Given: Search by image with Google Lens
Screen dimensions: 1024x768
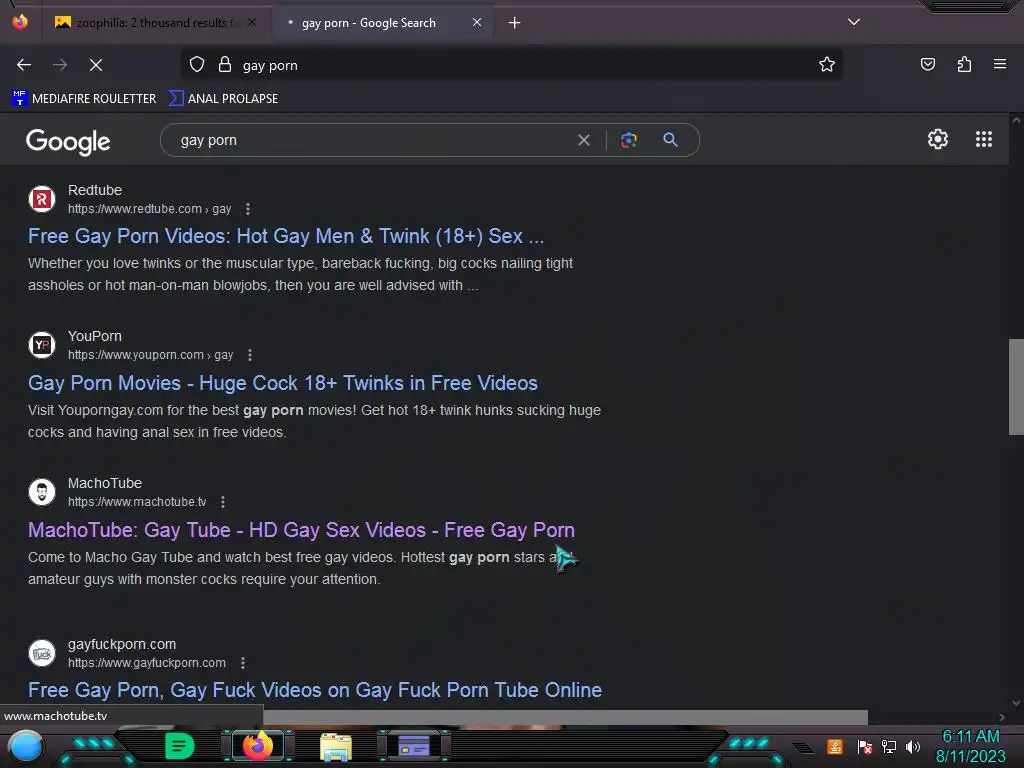Looking at the screenshot, I should (x=629, y=140).
